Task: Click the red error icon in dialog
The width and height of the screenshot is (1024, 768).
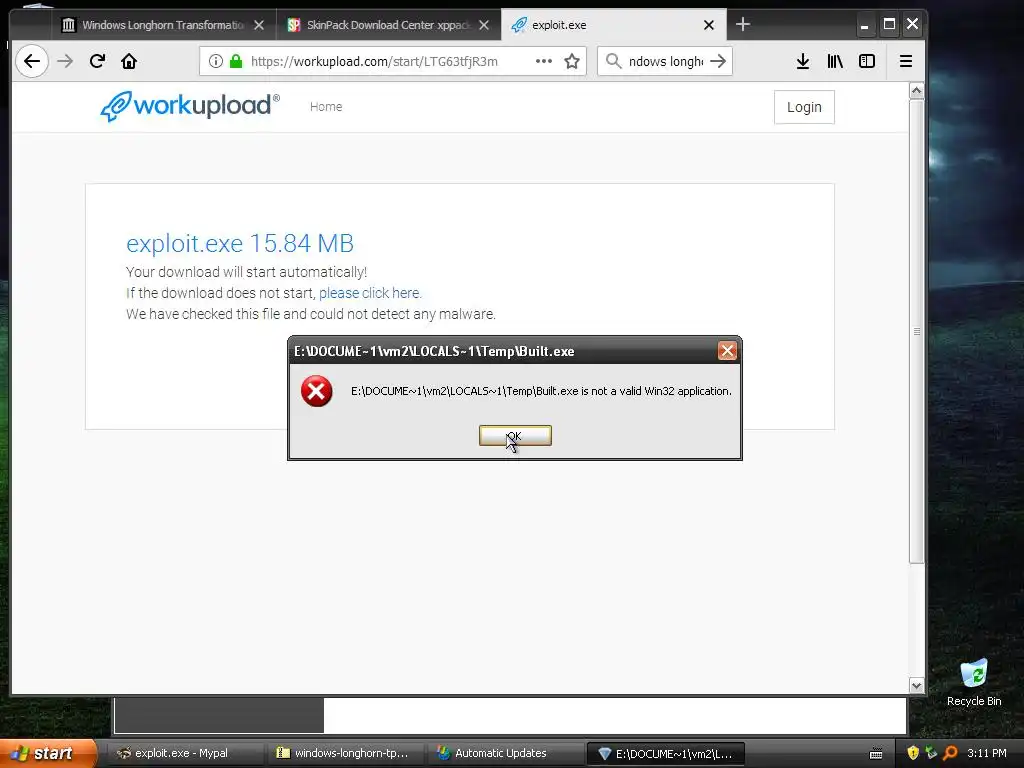Action: (317, 391)
